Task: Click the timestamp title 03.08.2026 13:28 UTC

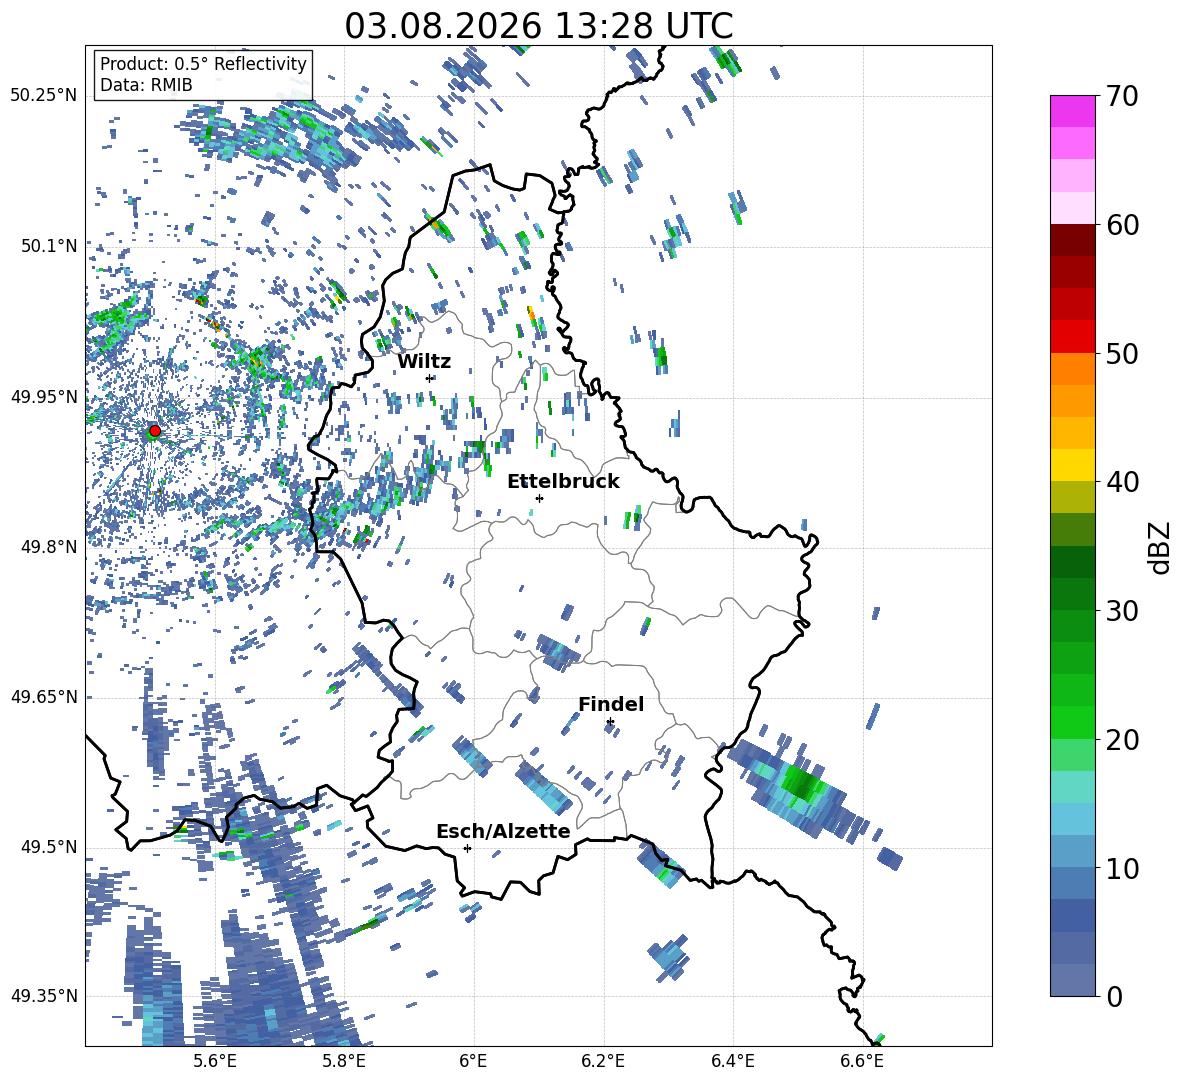Action: click(538, 26)
